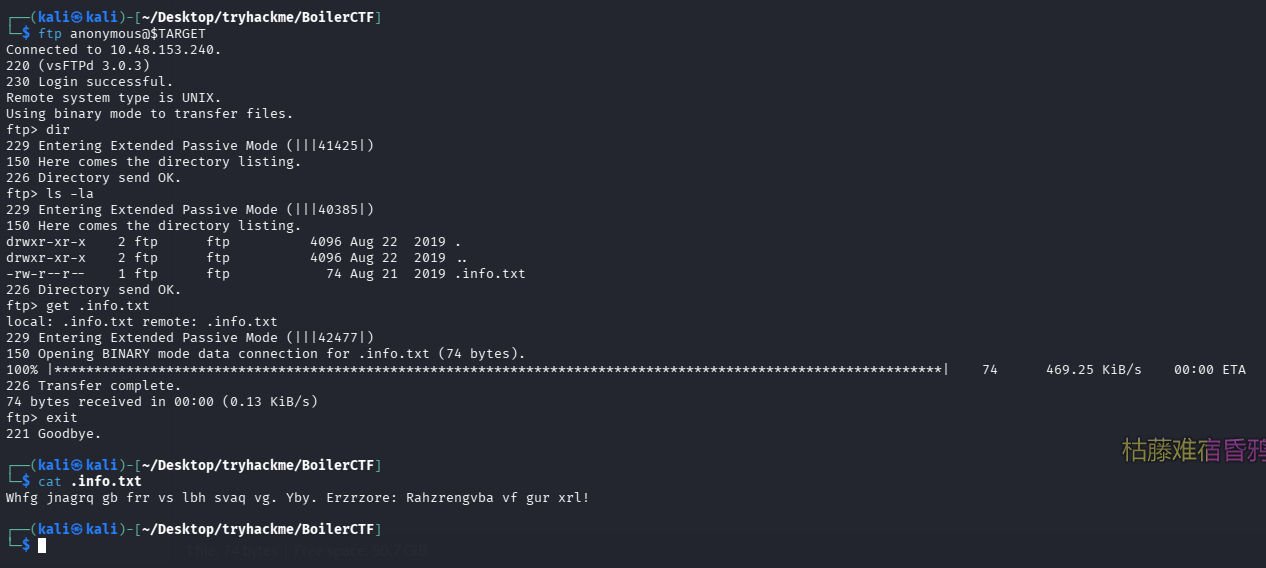The width and height of the screenshot is (1266, 568).
Task: Click the "ls -la" ftp command
Action: tap(69, 193)
